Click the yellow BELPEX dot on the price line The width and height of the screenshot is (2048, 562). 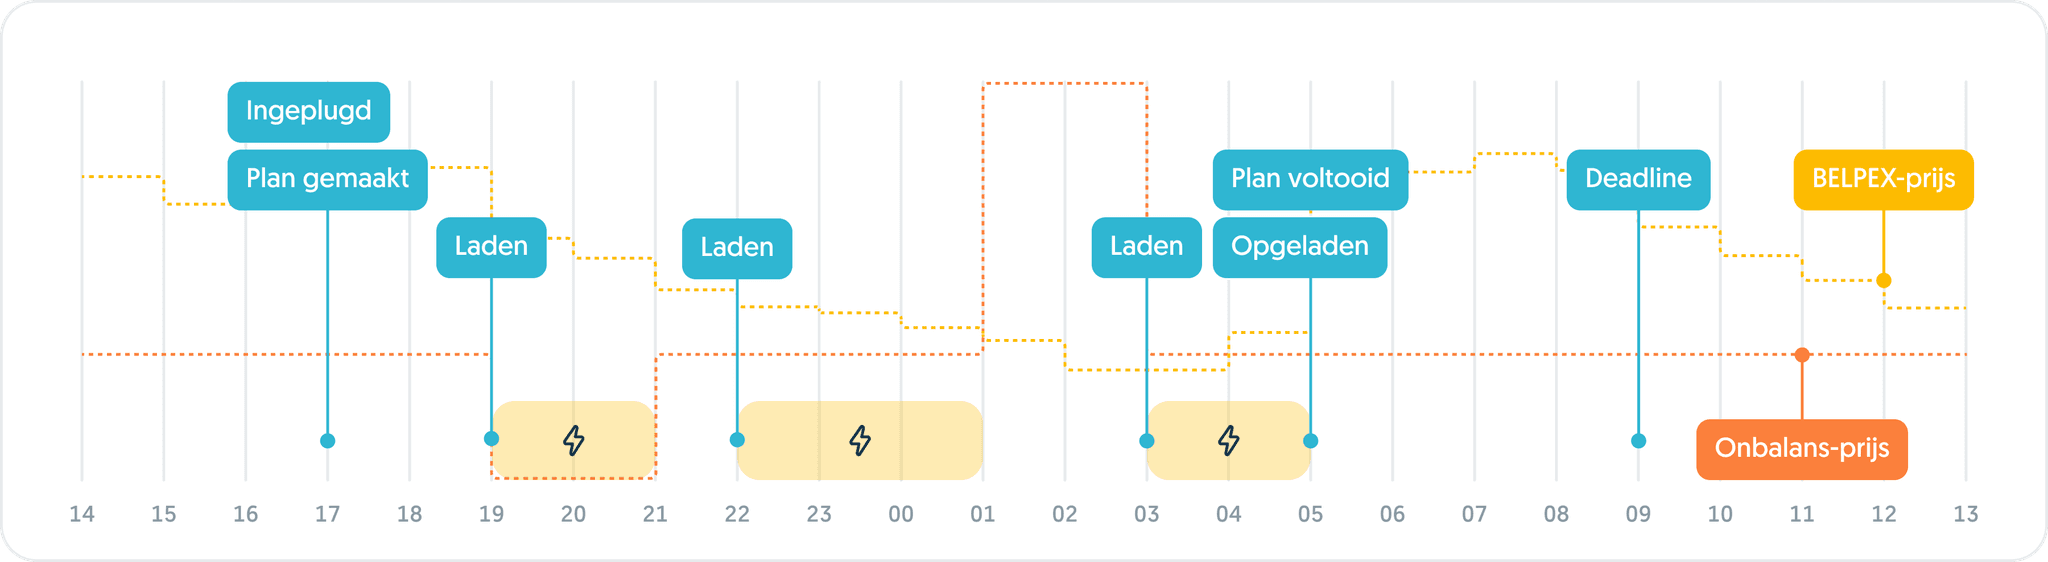(1884, 281)
